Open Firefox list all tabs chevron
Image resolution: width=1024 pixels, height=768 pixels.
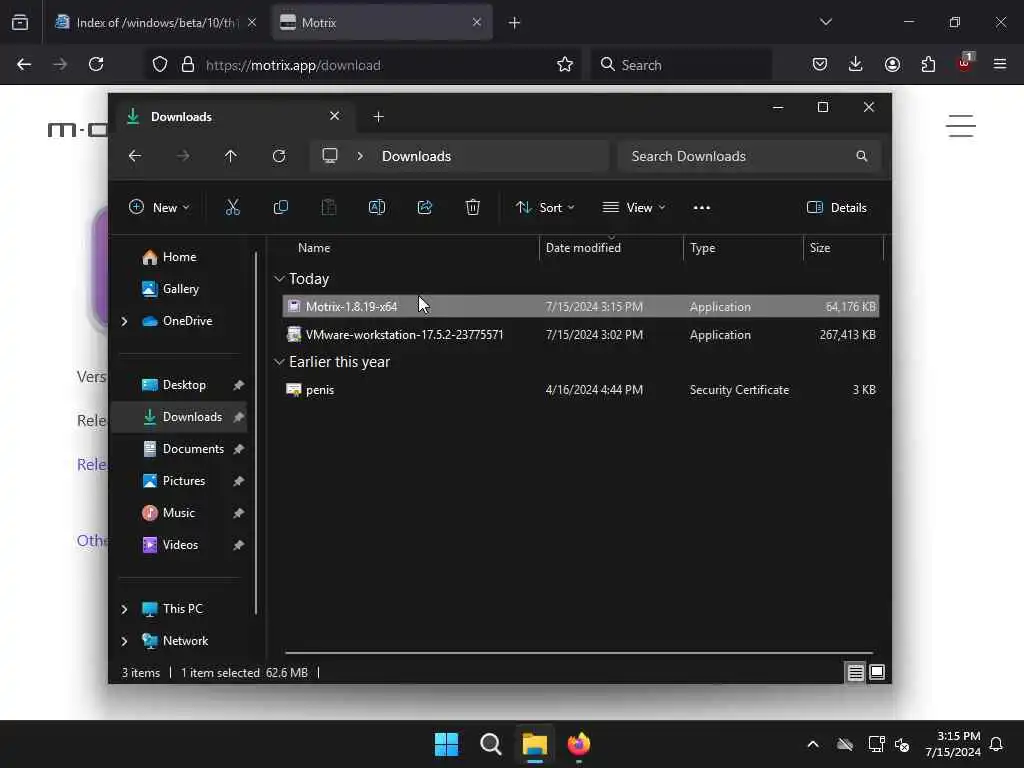point(825,22)
